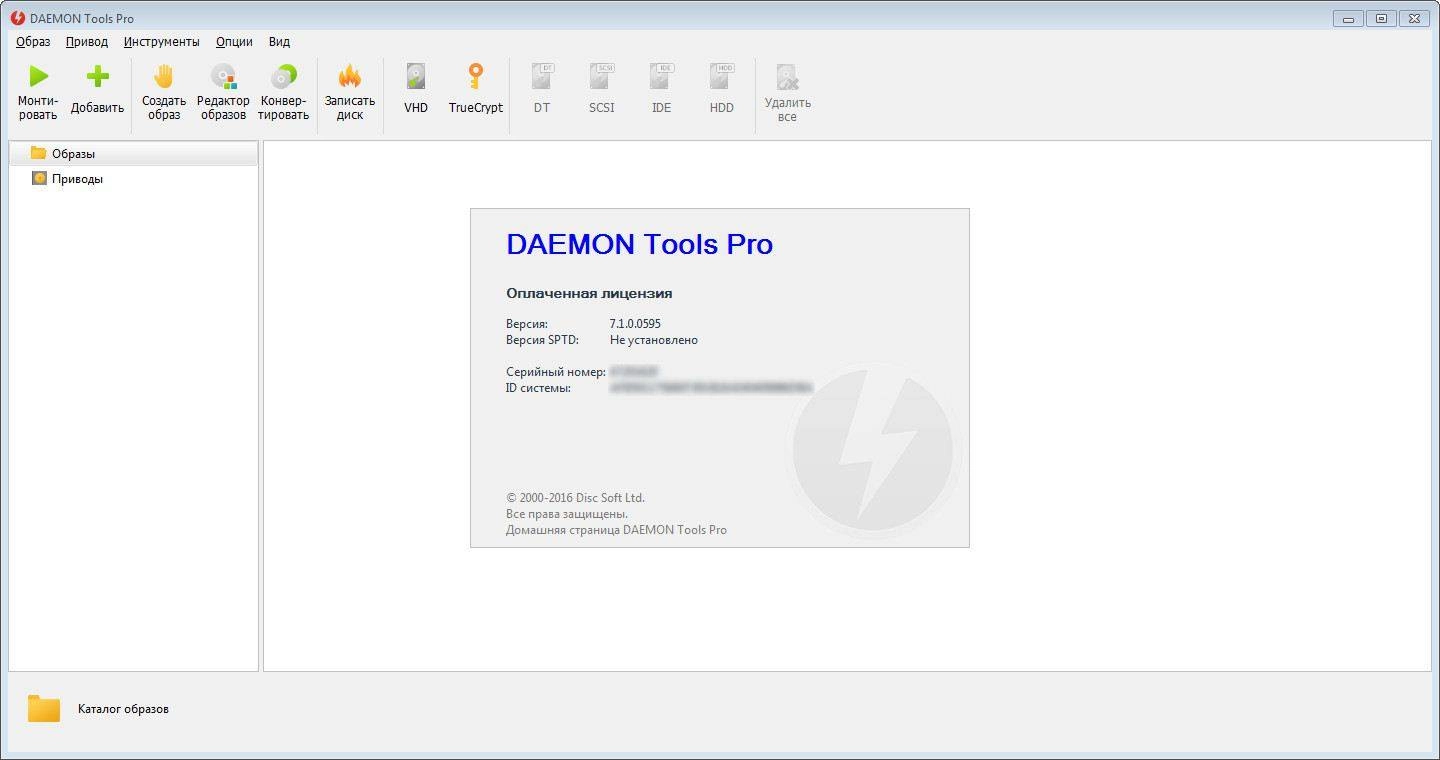
Task: Open the TrueCrypt key icon
Action: pyautogui.click(x=476, y=76)
